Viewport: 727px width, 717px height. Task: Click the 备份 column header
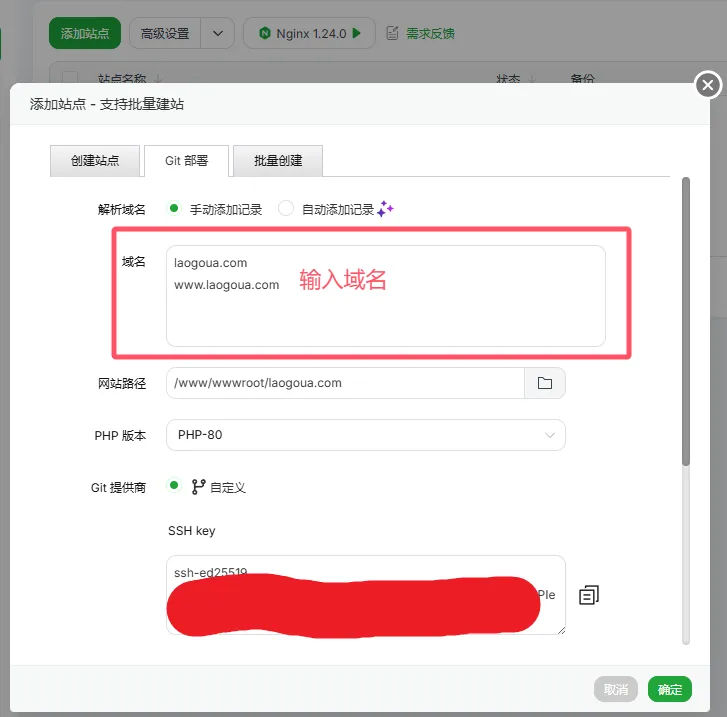tap(582, 79)
